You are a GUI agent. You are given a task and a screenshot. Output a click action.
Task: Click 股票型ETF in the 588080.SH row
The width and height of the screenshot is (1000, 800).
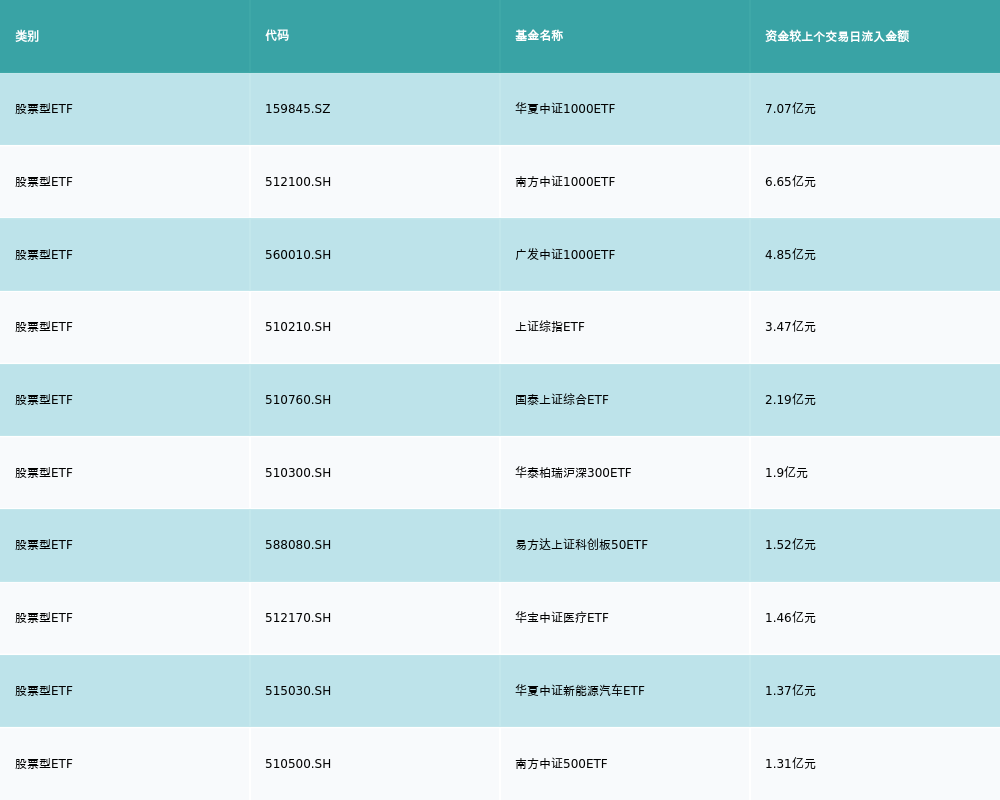click(x=44, y=545)
